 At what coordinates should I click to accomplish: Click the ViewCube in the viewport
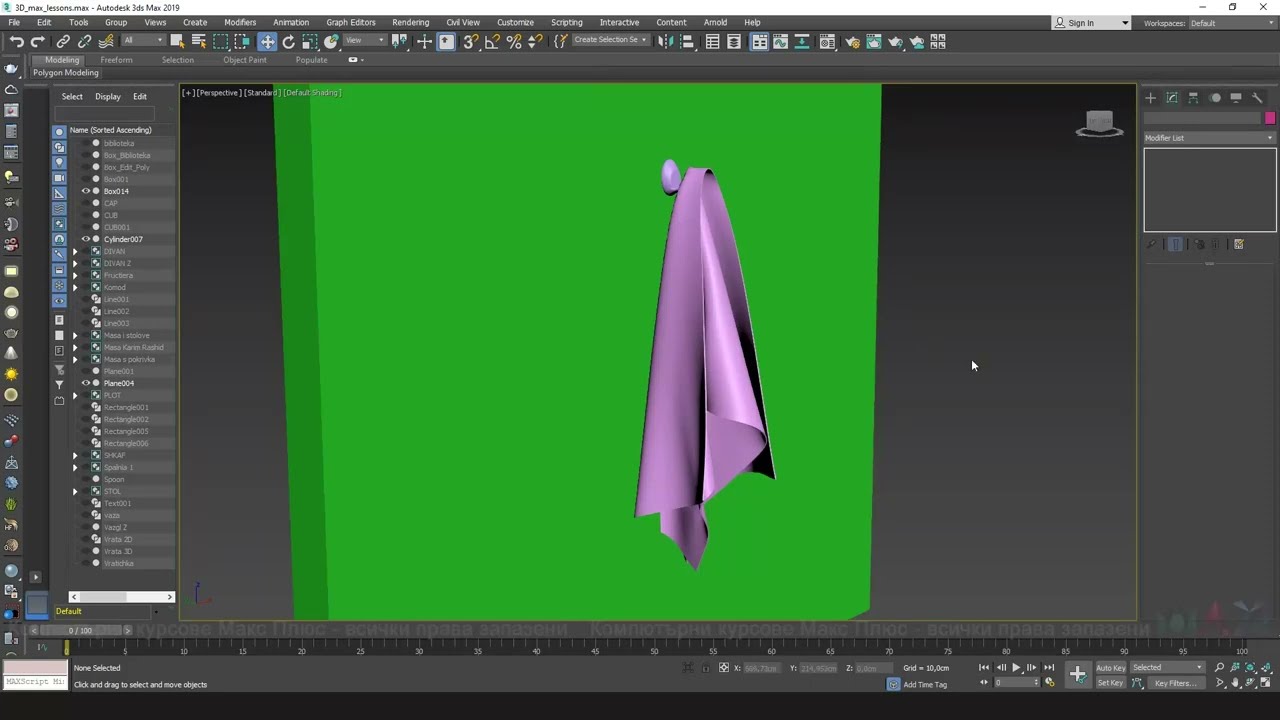coord(1099,124)
